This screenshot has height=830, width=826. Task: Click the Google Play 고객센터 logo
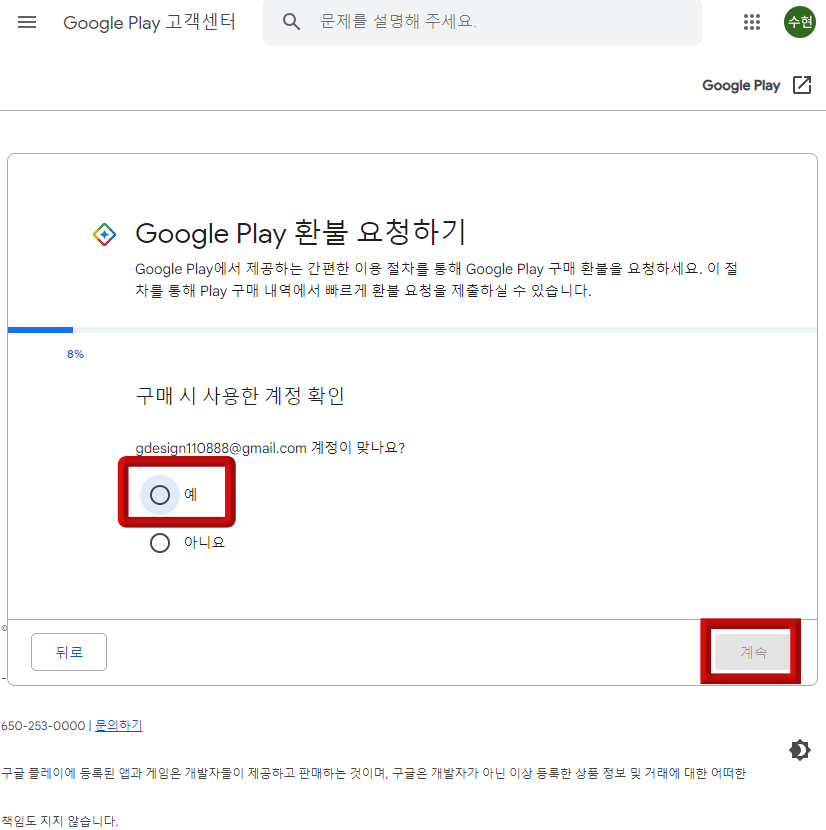pos(148,22)
